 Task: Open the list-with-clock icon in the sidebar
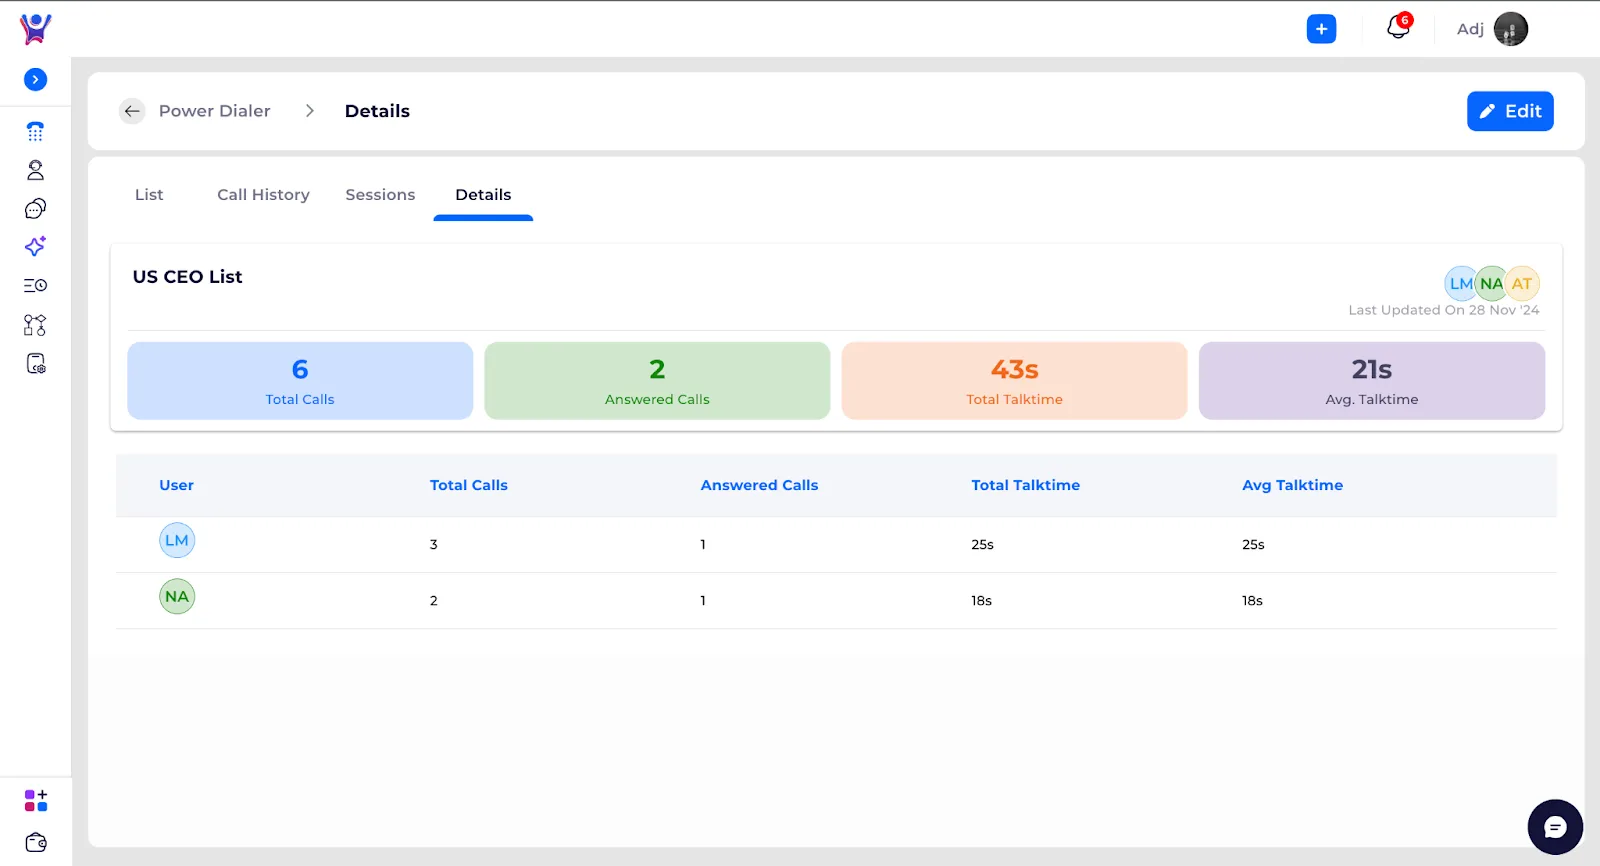click(35, 285)
